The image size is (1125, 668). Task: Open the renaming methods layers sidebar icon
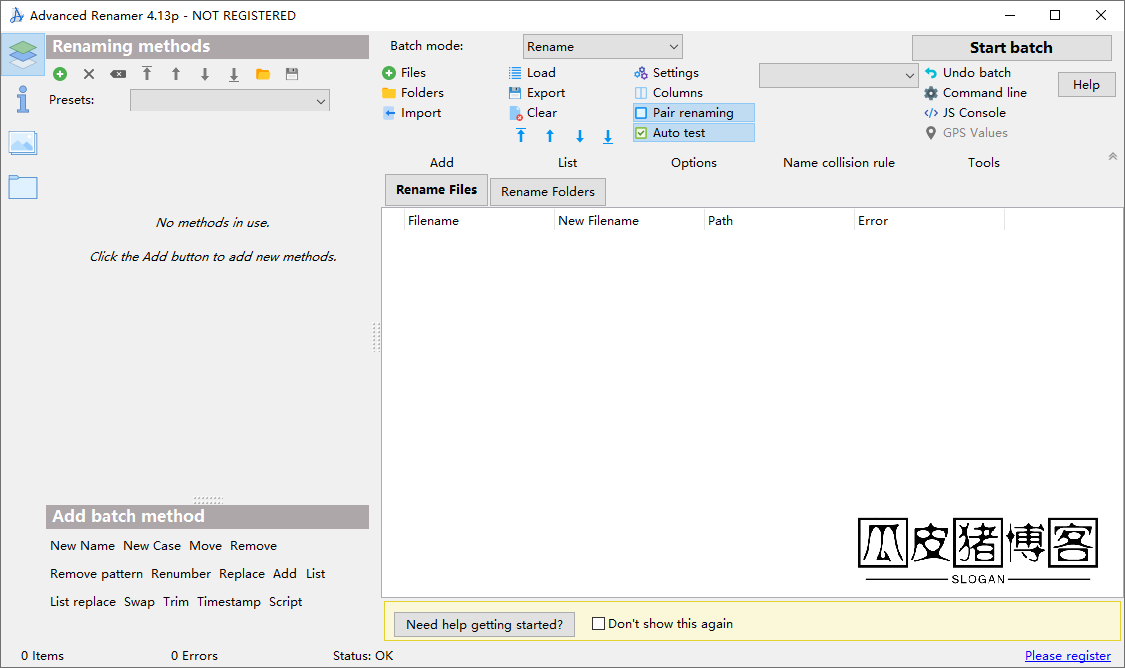pos(23,54)
